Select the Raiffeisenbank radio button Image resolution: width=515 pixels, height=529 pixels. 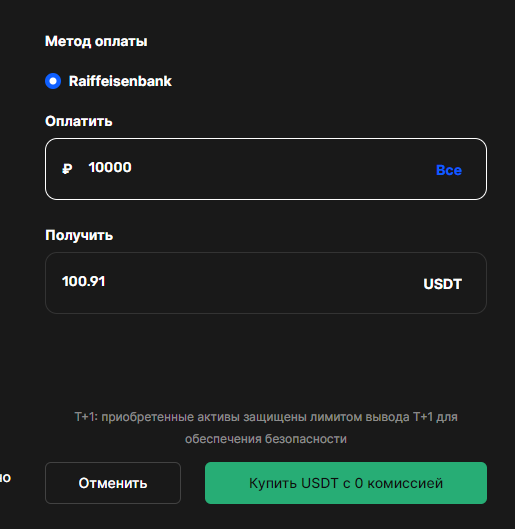point(53,81)
